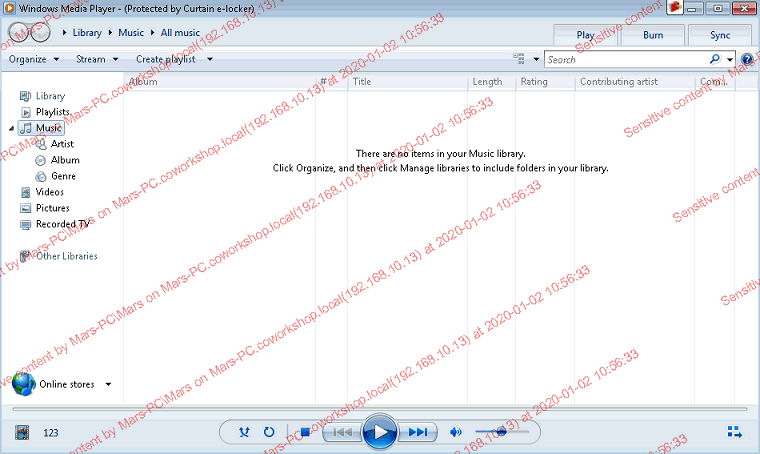The height and width of the screenshot is (454, 760).
Task: Toggle repeat mode
Action: coord(269,432)
